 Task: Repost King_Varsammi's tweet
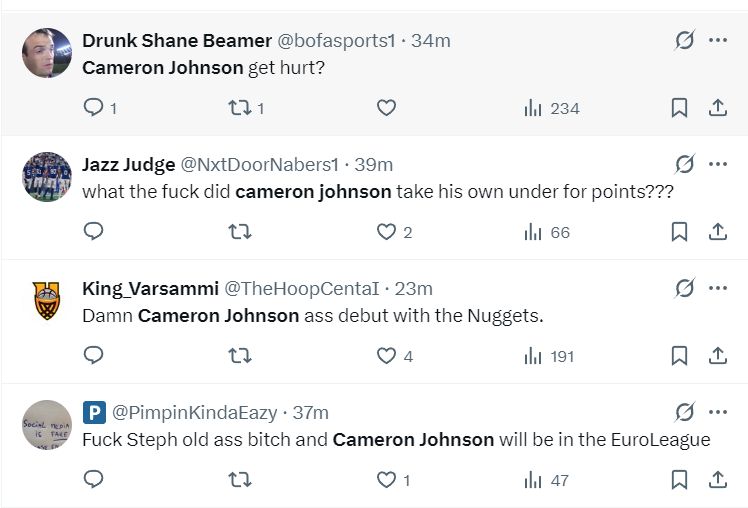(240, 356)
